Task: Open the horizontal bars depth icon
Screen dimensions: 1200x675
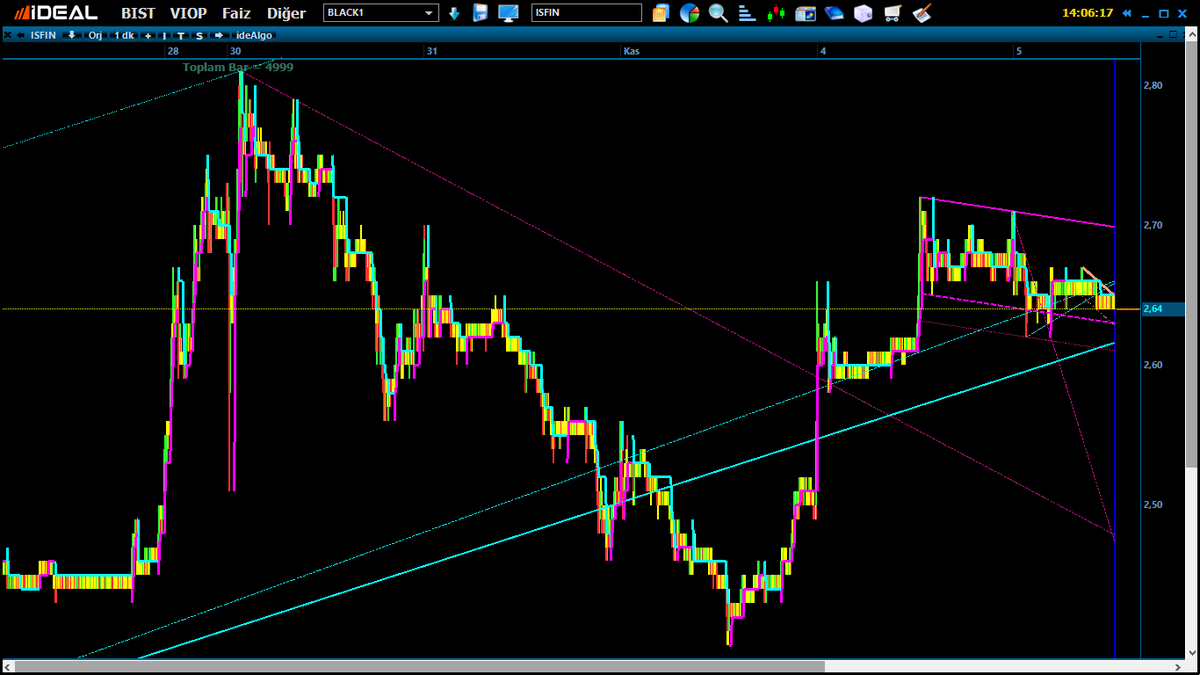Action: (x=747, y=13)
